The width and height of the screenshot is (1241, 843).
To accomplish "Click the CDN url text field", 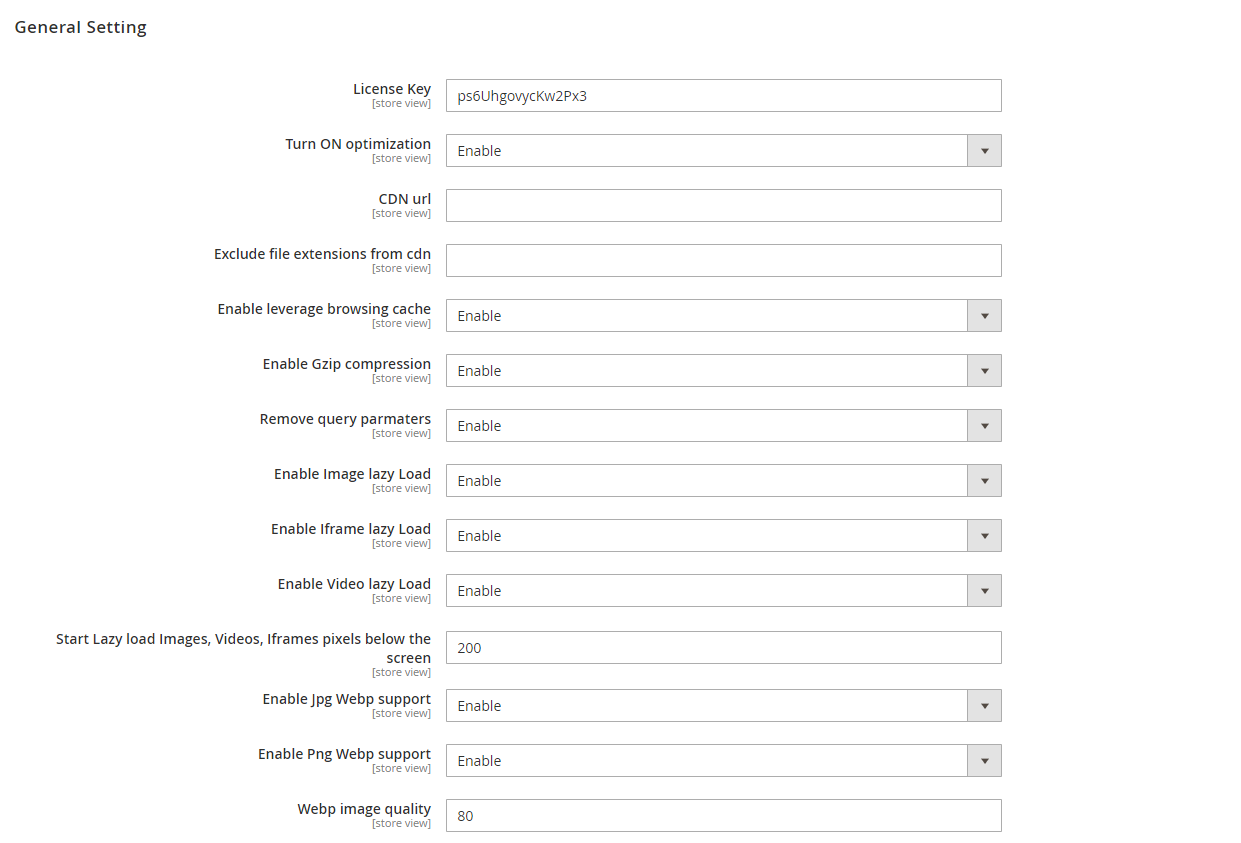I will (722, 206).
